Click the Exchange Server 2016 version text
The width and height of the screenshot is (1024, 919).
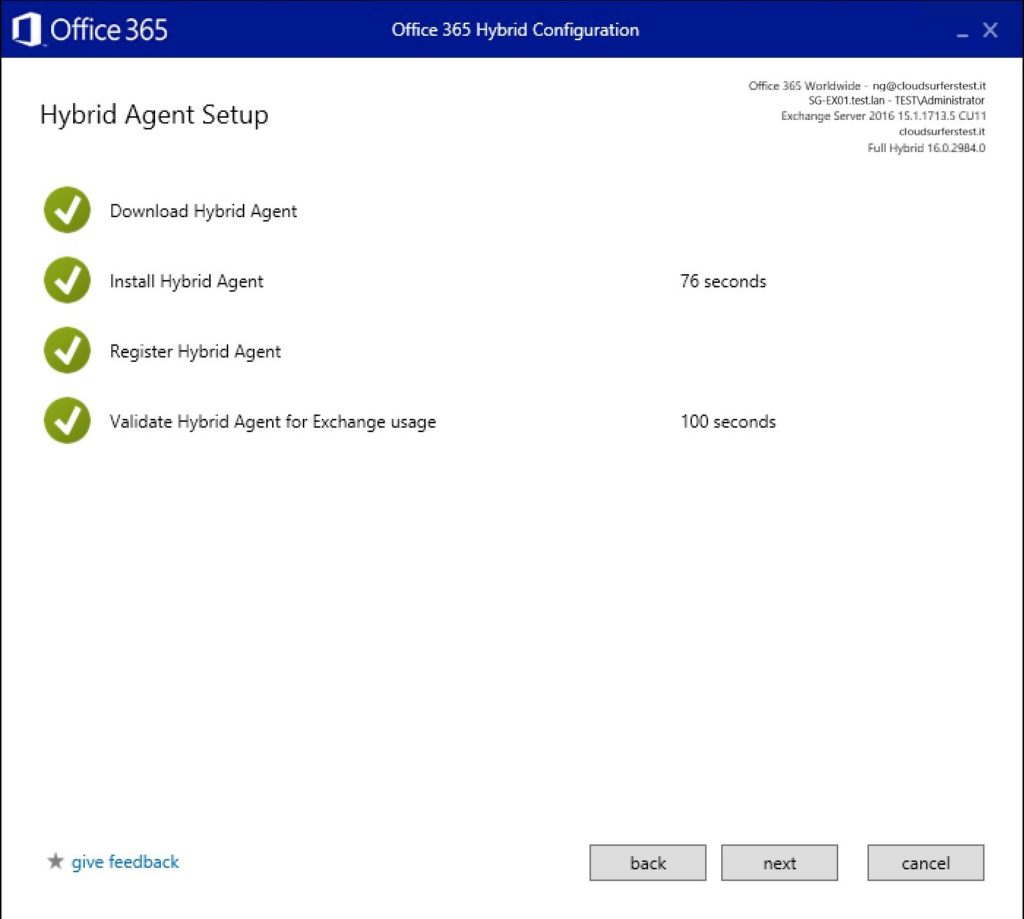(883, 116)
